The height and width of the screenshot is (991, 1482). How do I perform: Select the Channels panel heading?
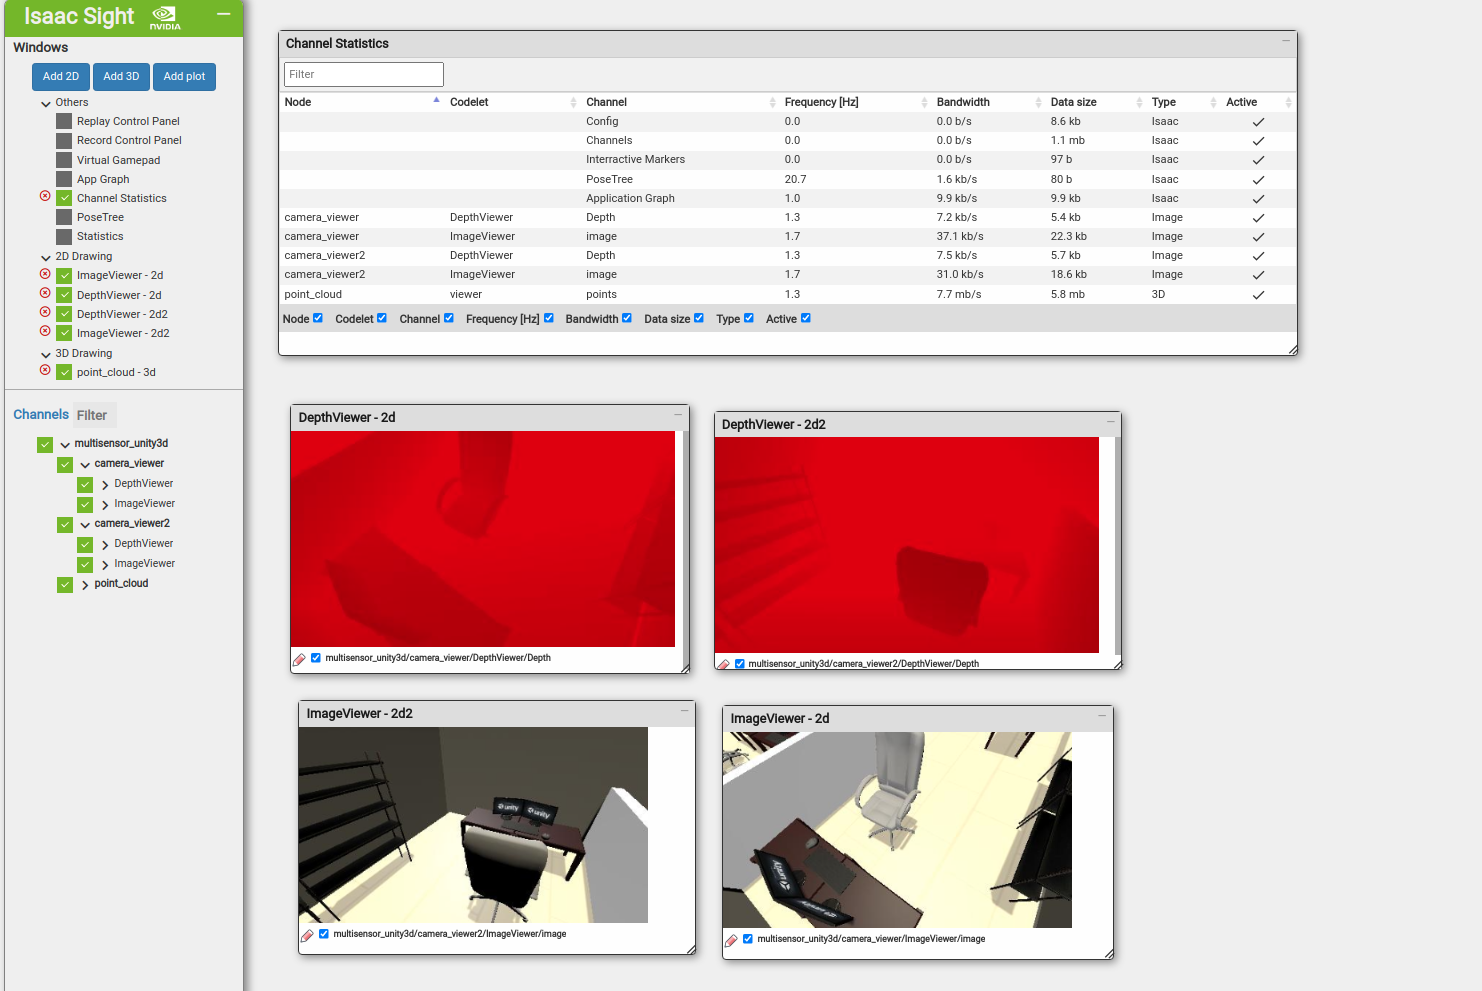41,413
